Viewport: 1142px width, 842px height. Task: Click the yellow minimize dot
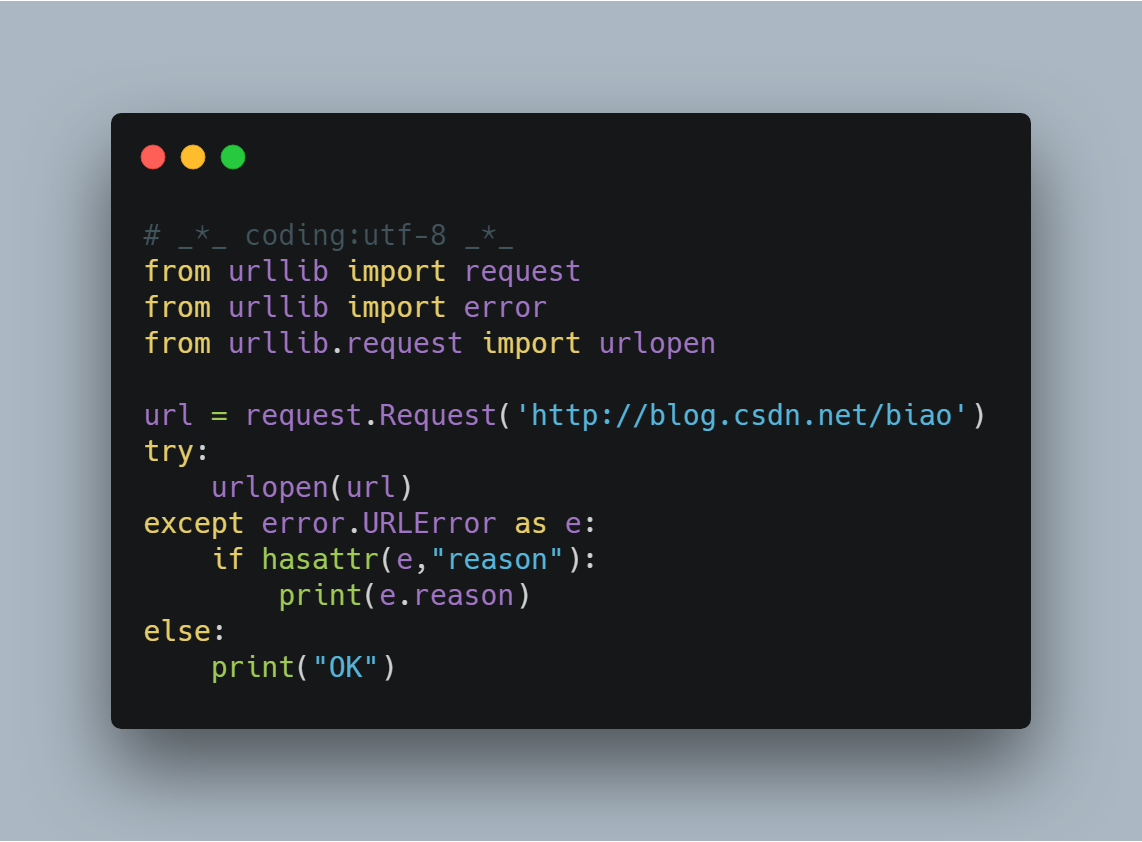(193, 157)
